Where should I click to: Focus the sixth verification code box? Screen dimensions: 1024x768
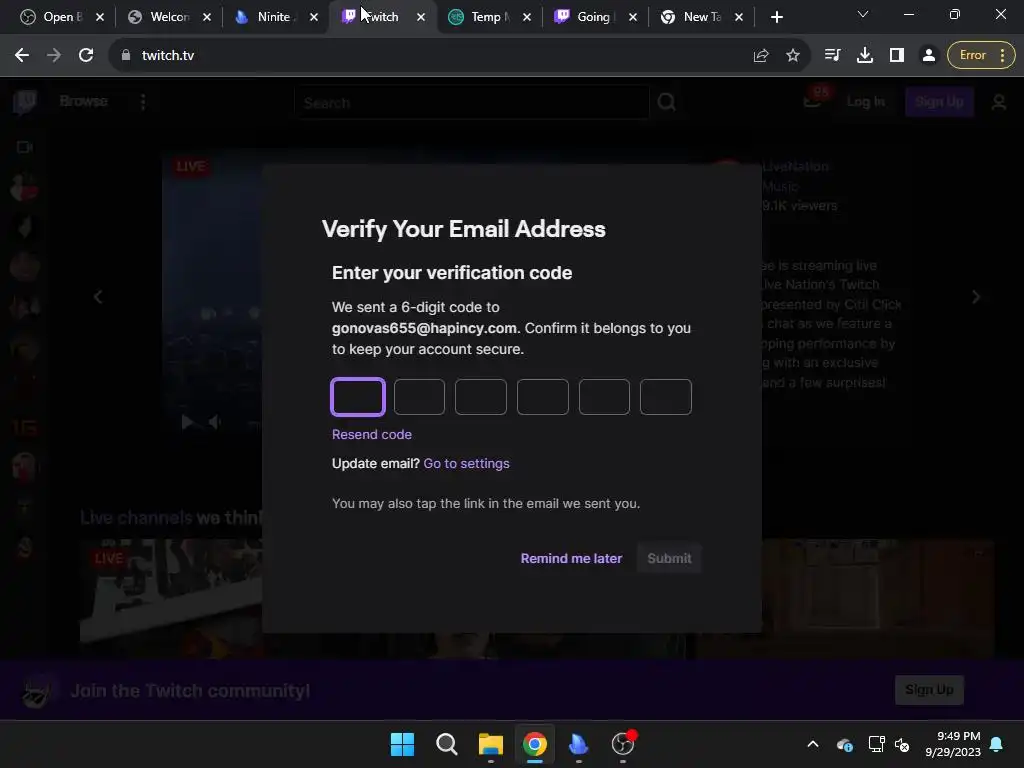(x=665, y=397)
